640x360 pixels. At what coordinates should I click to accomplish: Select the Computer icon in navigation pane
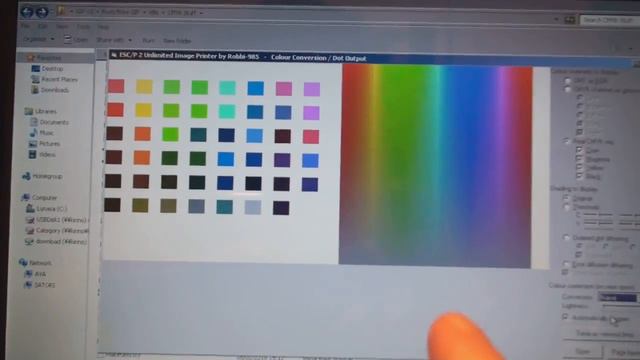tap(26, 198)
